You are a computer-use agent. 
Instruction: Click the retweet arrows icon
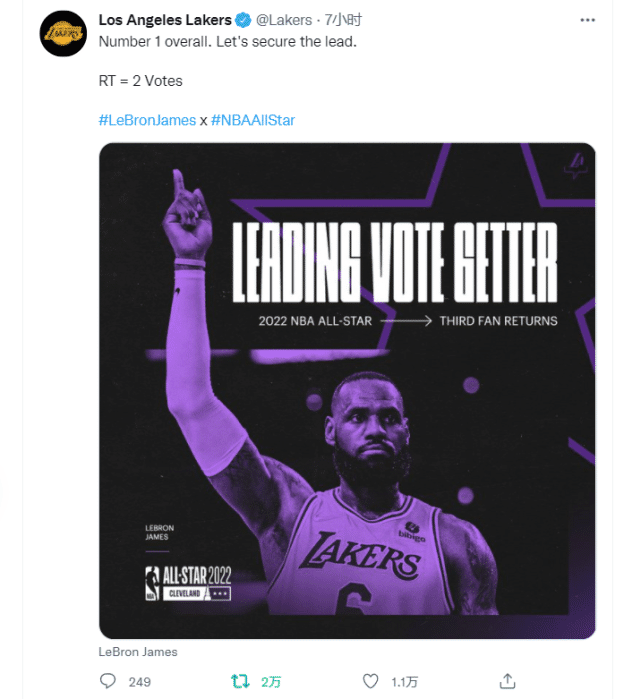[x=240, y=681]
